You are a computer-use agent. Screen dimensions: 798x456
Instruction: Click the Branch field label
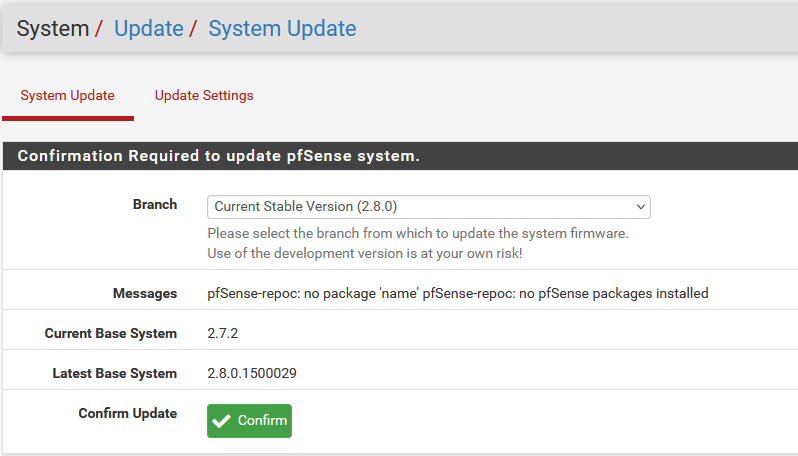[x=155, y=204]
